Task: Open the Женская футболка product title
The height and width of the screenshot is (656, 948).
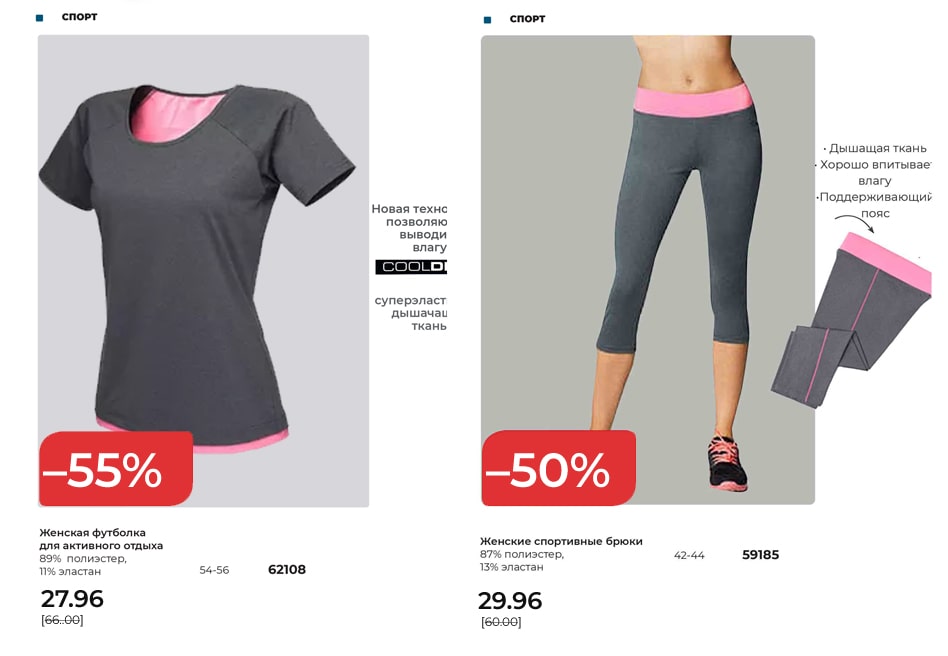Action: (101, 539)
